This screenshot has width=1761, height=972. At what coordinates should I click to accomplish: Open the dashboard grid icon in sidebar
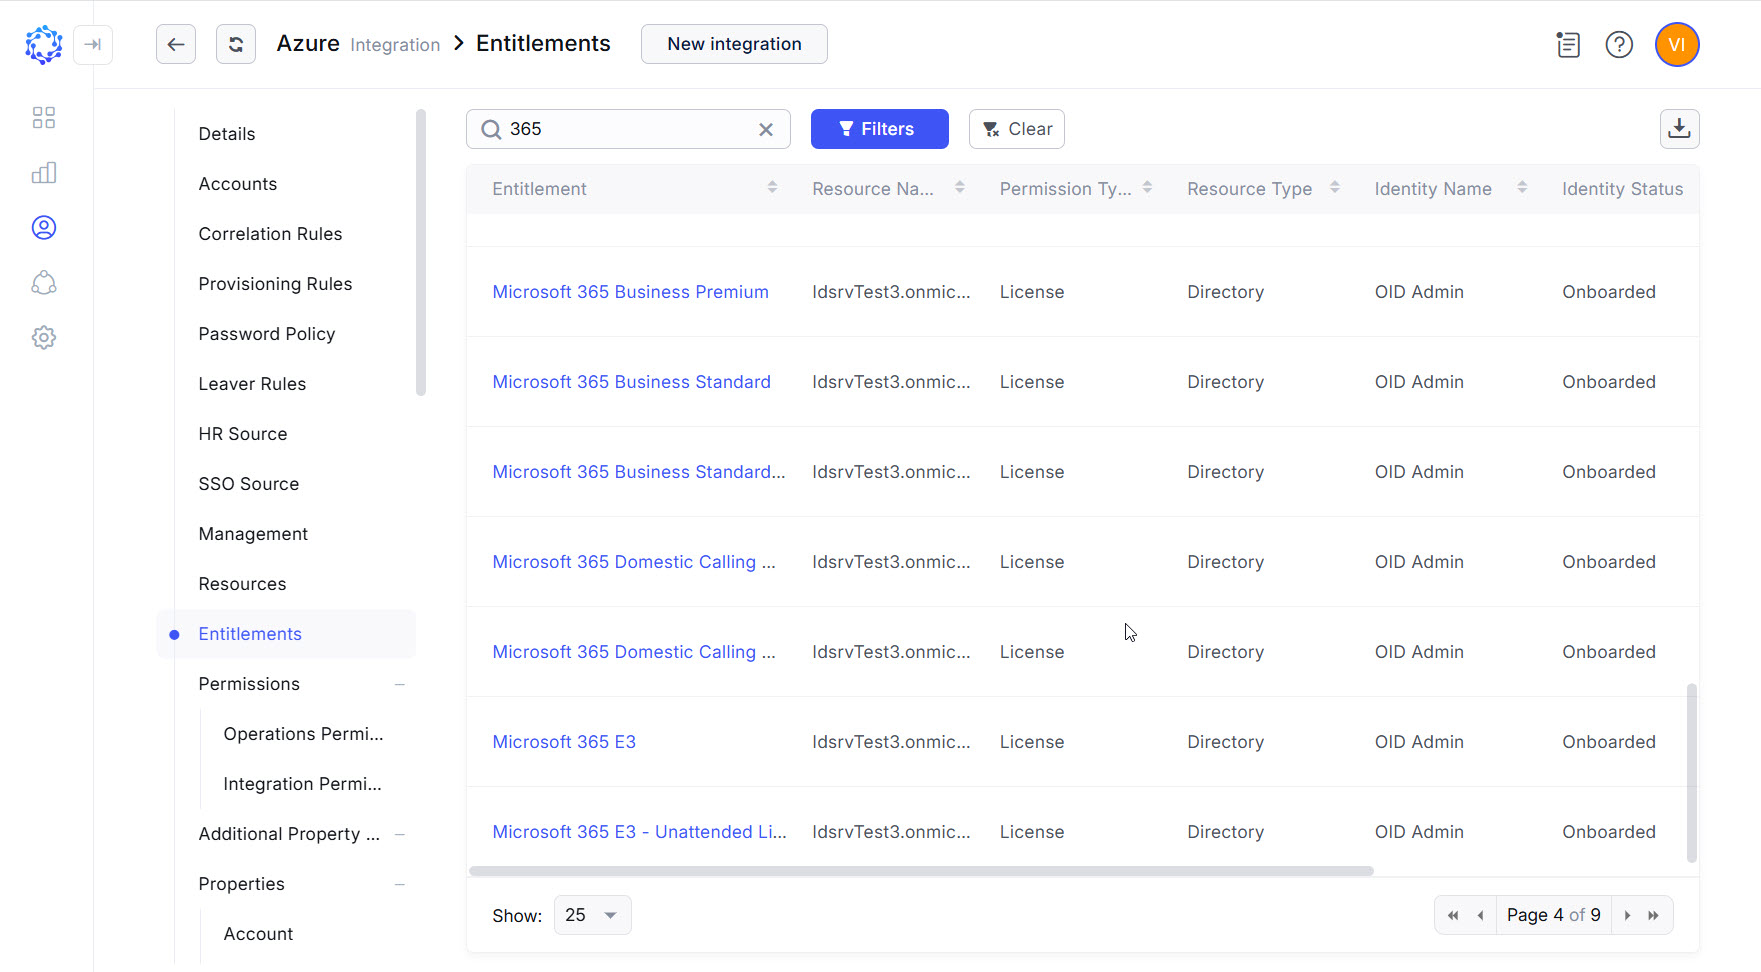pyautogui.click(x=44, y=117)
